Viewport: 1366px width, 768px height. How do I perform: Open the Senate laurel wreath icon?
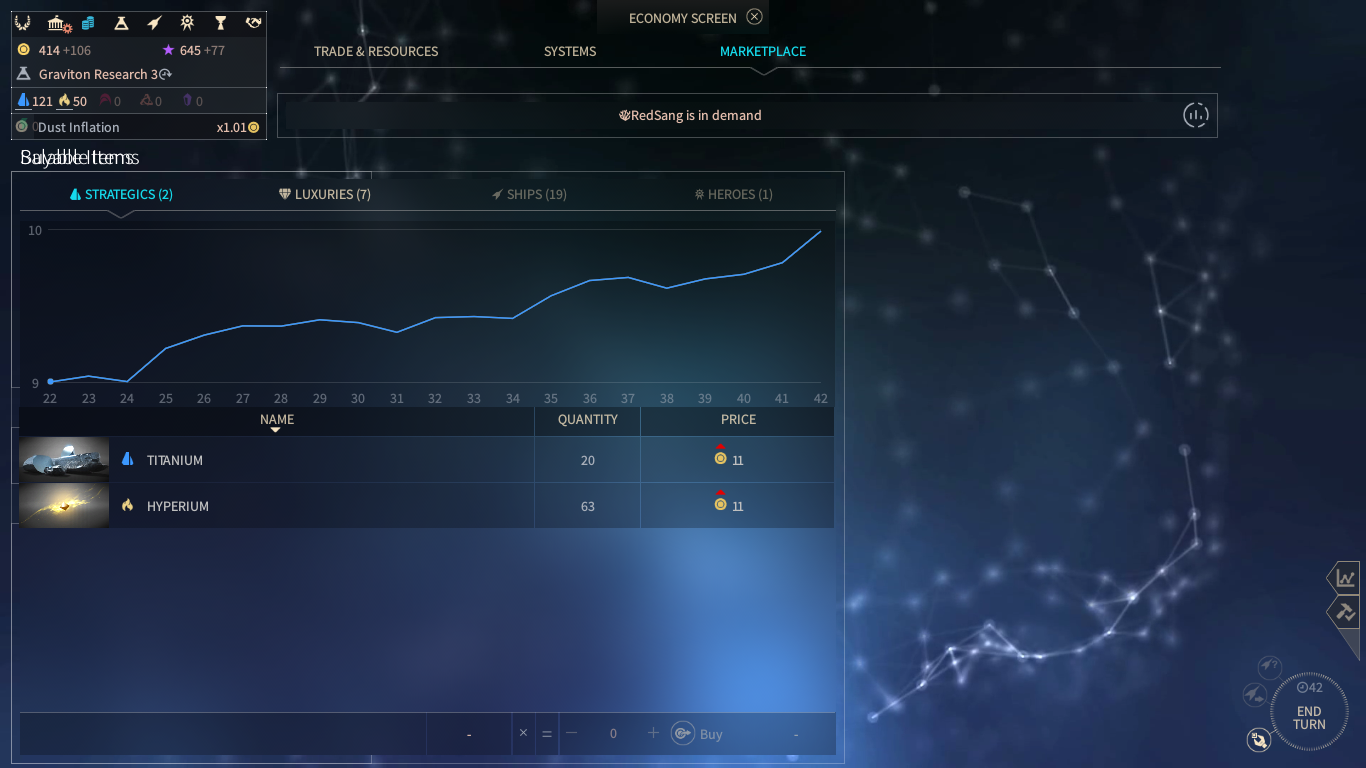coord(24,22)
